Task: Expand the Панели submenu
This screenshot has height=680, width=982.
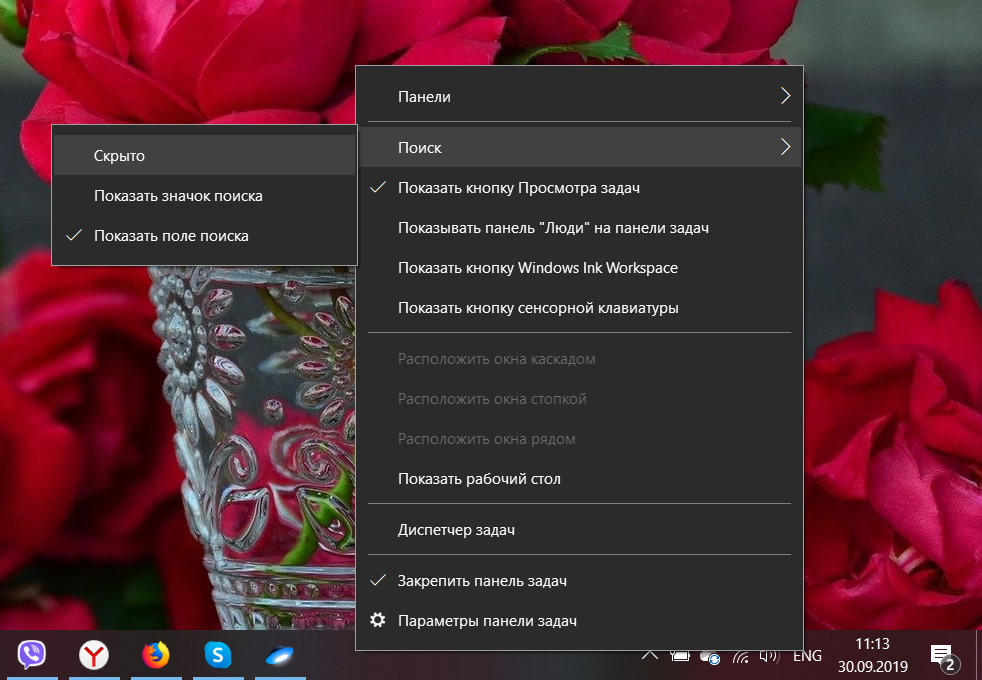Action: pos(579,96)
